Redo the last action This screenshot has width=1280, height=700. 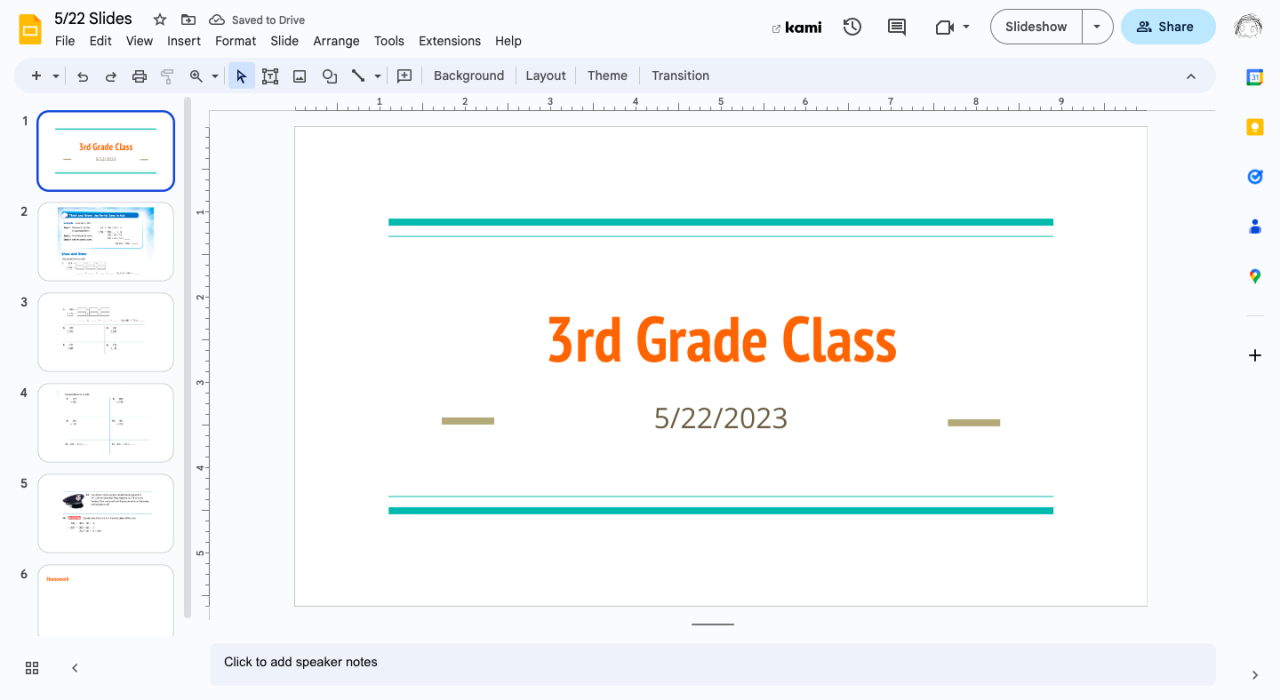(111, 76)
